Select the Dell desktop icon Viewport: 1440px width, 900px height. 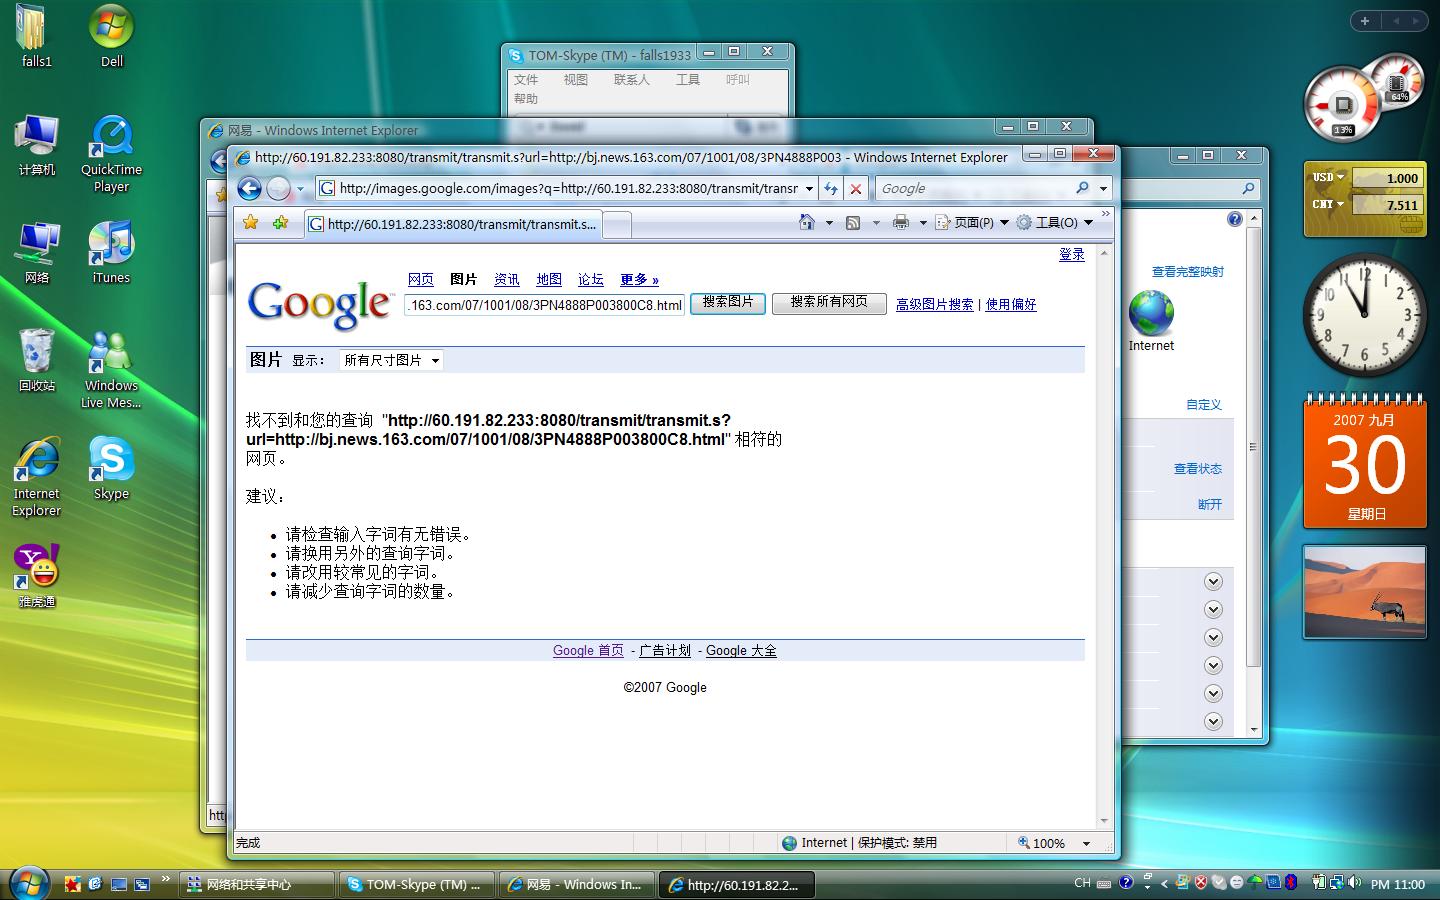[x=111, y=36]
